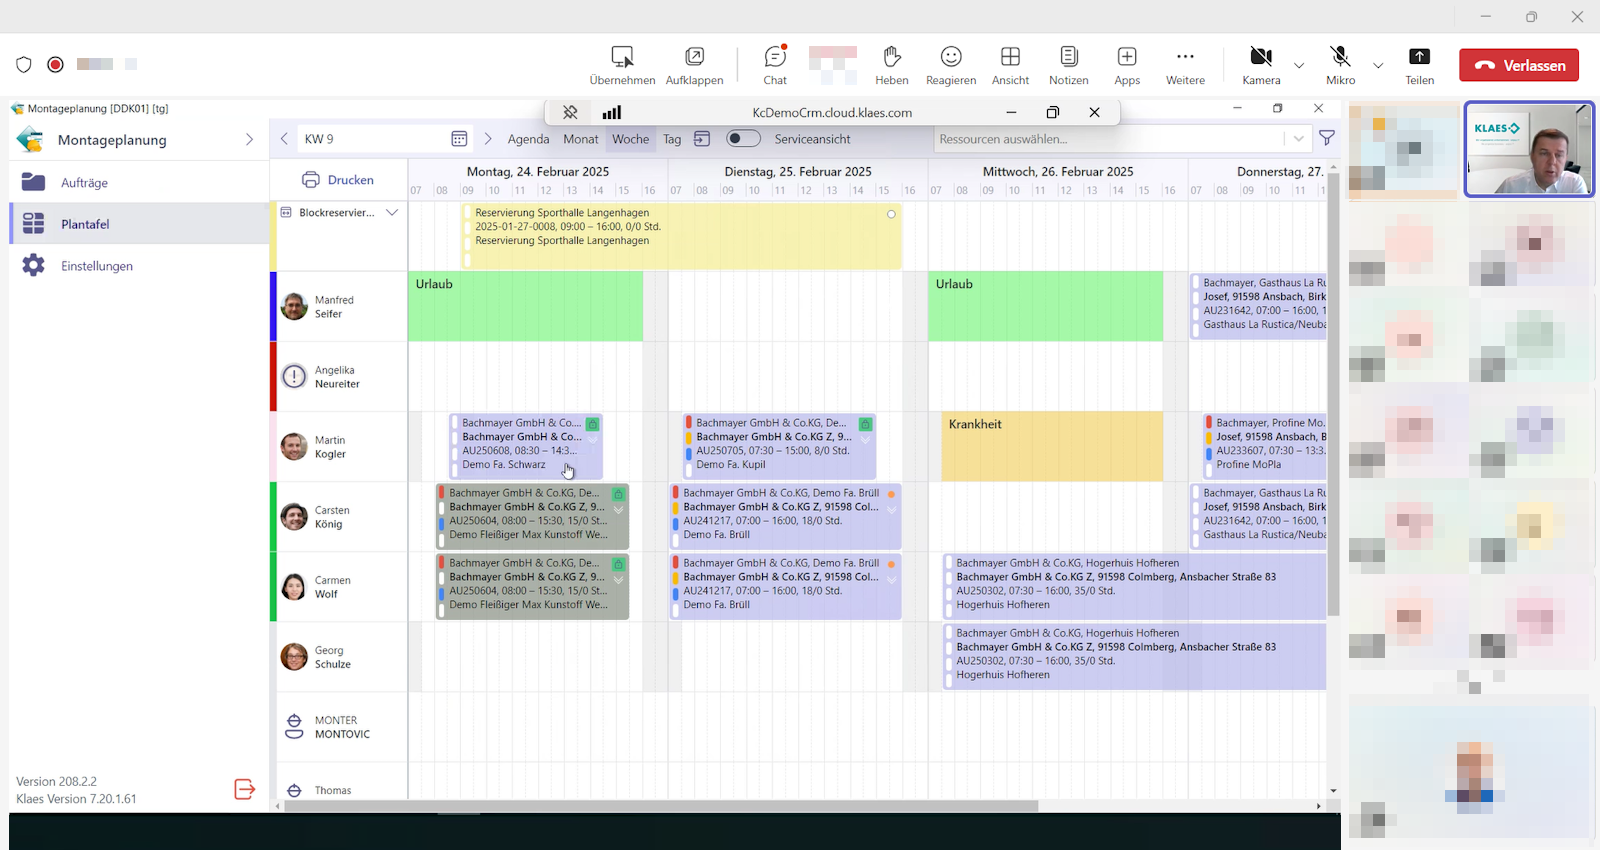Open Chat in meeting toolbar
The image size is (1600, 850).
tap(775, 65)
